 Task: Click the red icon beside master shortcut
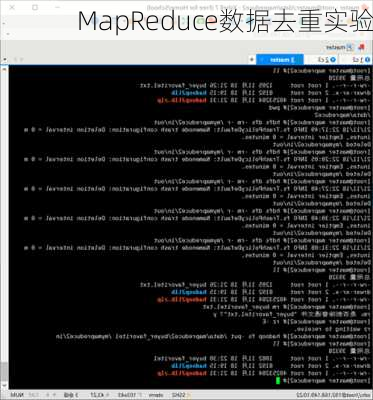[x=361, y=47]
